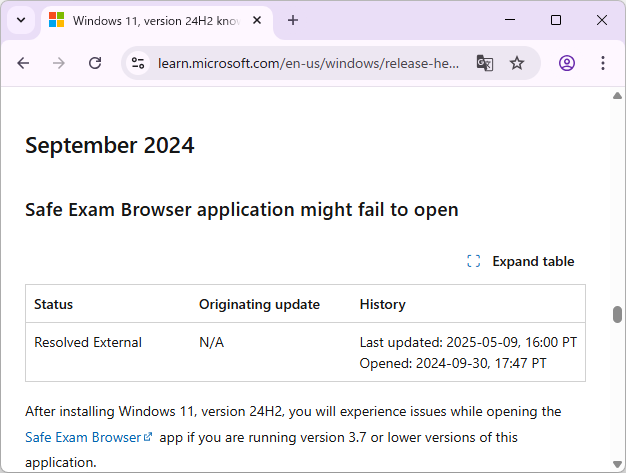Click the Last updated 2025-05-09 text
The height and width of the screenshot is (473, 626).
468,342
